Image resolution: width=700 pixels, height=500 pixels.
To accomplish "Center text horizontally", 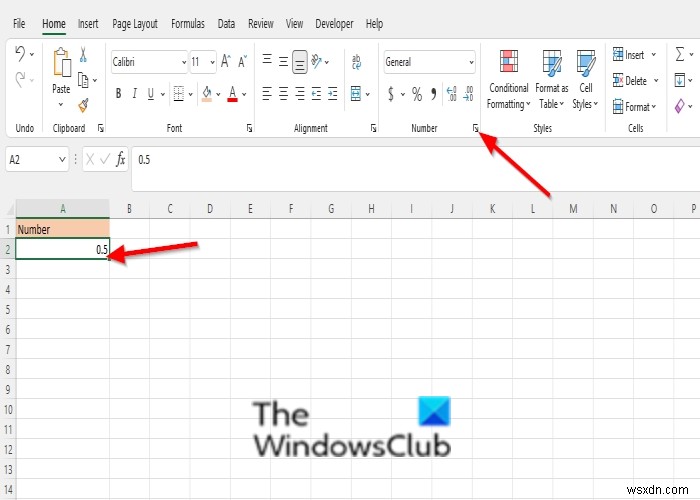I will (x=283, y=94).
